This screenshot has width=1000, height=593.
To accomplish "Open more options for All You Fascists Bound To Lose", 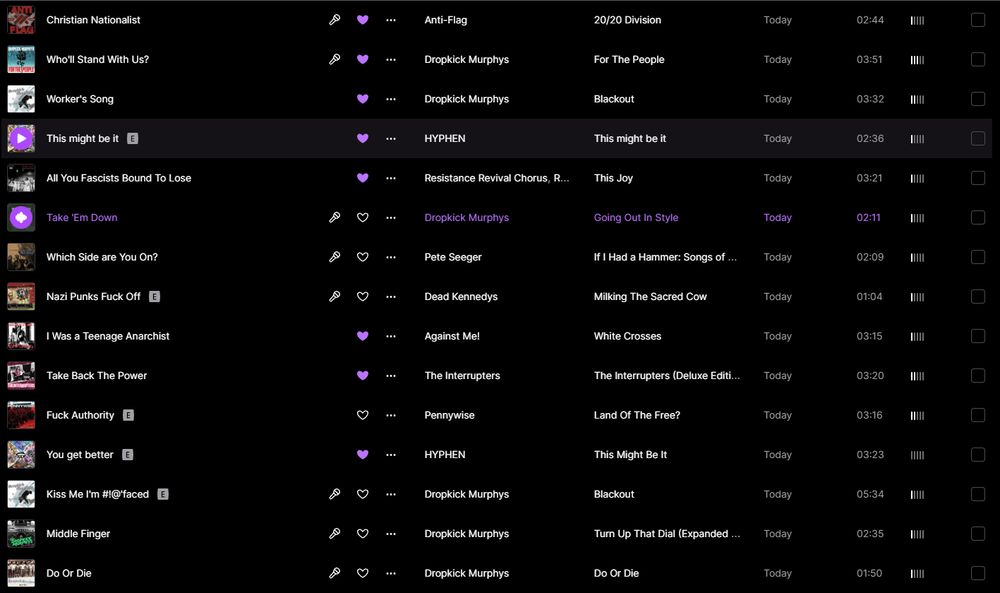I will 391,178.
